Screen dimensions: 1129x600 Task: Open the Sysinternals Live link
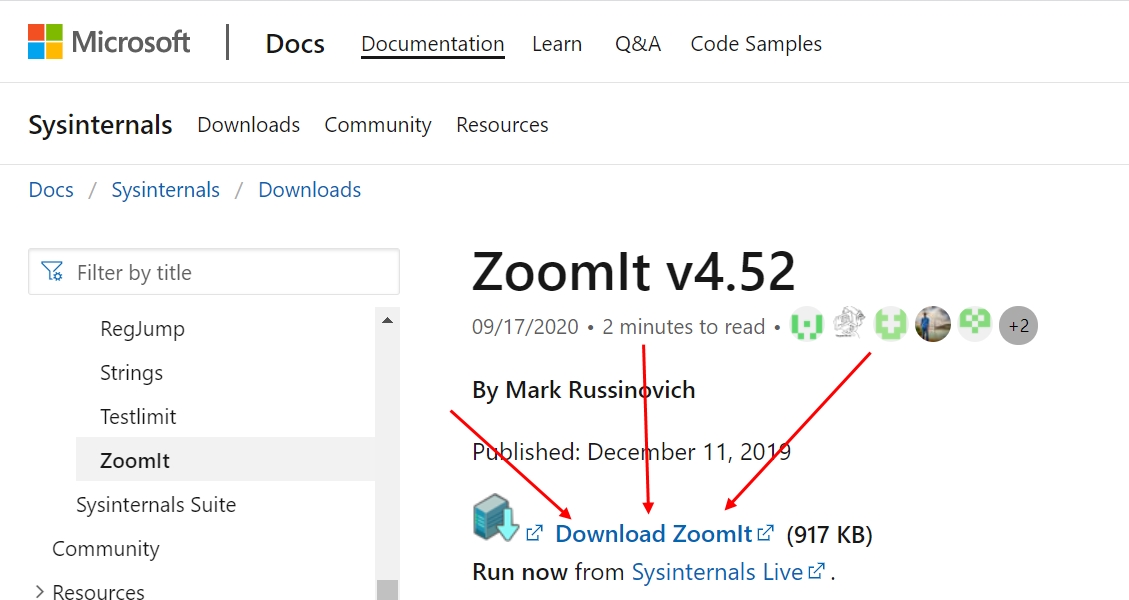717,572
